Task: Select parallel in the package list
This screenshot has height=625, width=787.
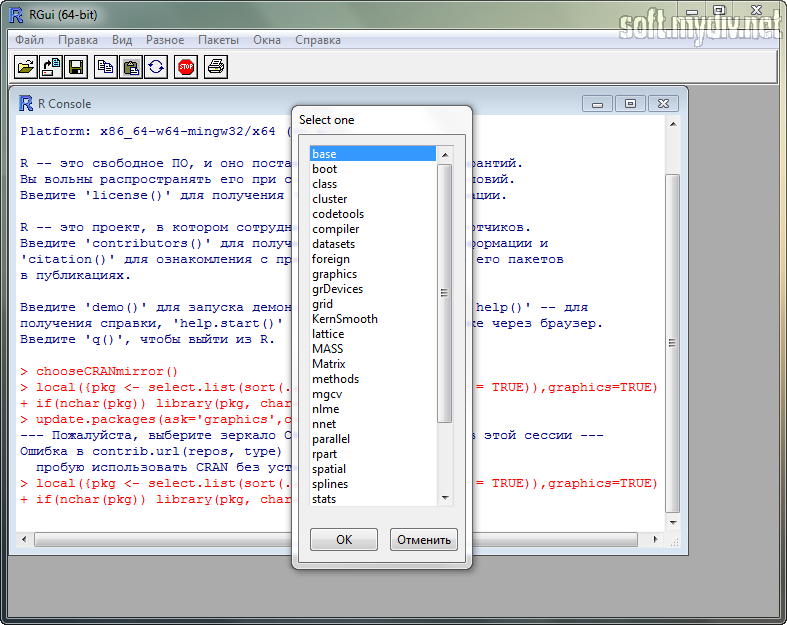Action: tap(373, 439)
